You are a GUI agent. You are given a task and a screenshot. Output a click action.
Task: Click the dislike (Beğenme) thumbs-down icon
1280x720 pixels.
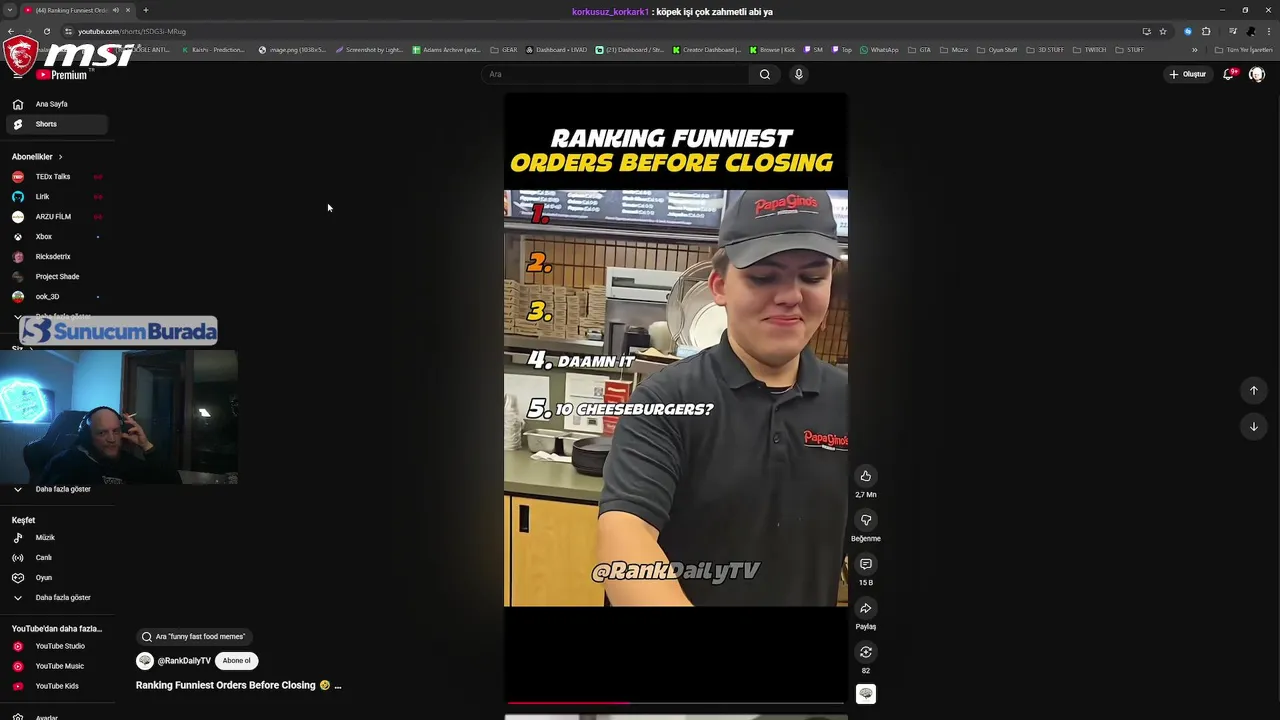[x=866, y=520]
